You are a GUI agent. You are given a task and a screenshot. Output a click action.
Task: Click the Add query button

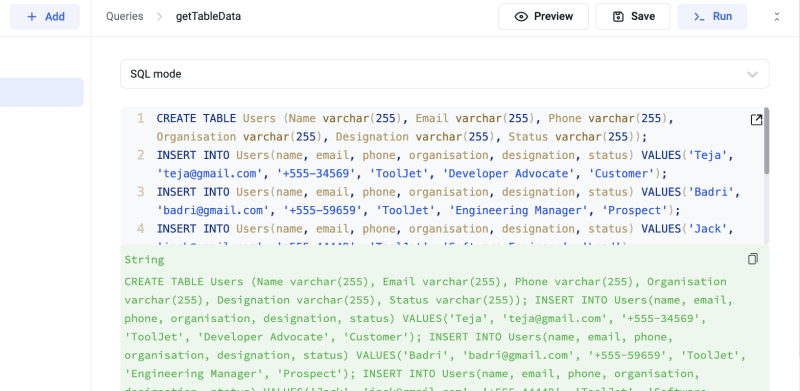tap(45, 17)
